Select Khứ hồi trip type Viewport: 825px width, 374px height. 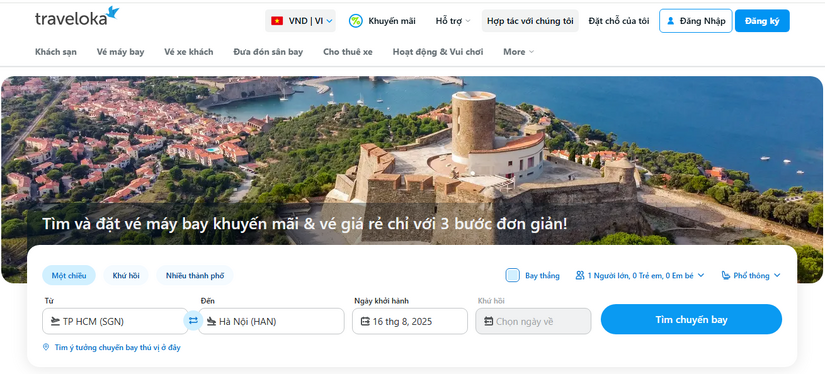[126, 275]
